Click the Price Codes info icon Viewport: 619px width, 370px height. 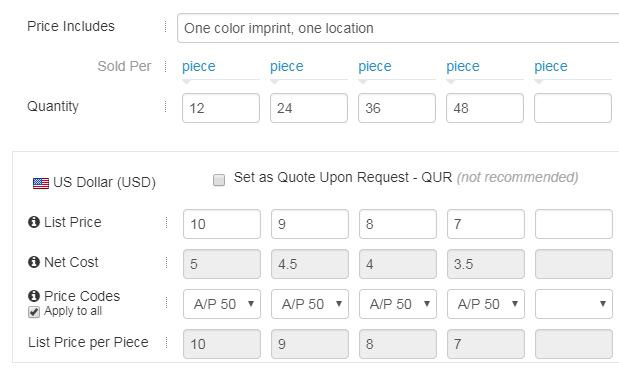click(x=34, y=296)
